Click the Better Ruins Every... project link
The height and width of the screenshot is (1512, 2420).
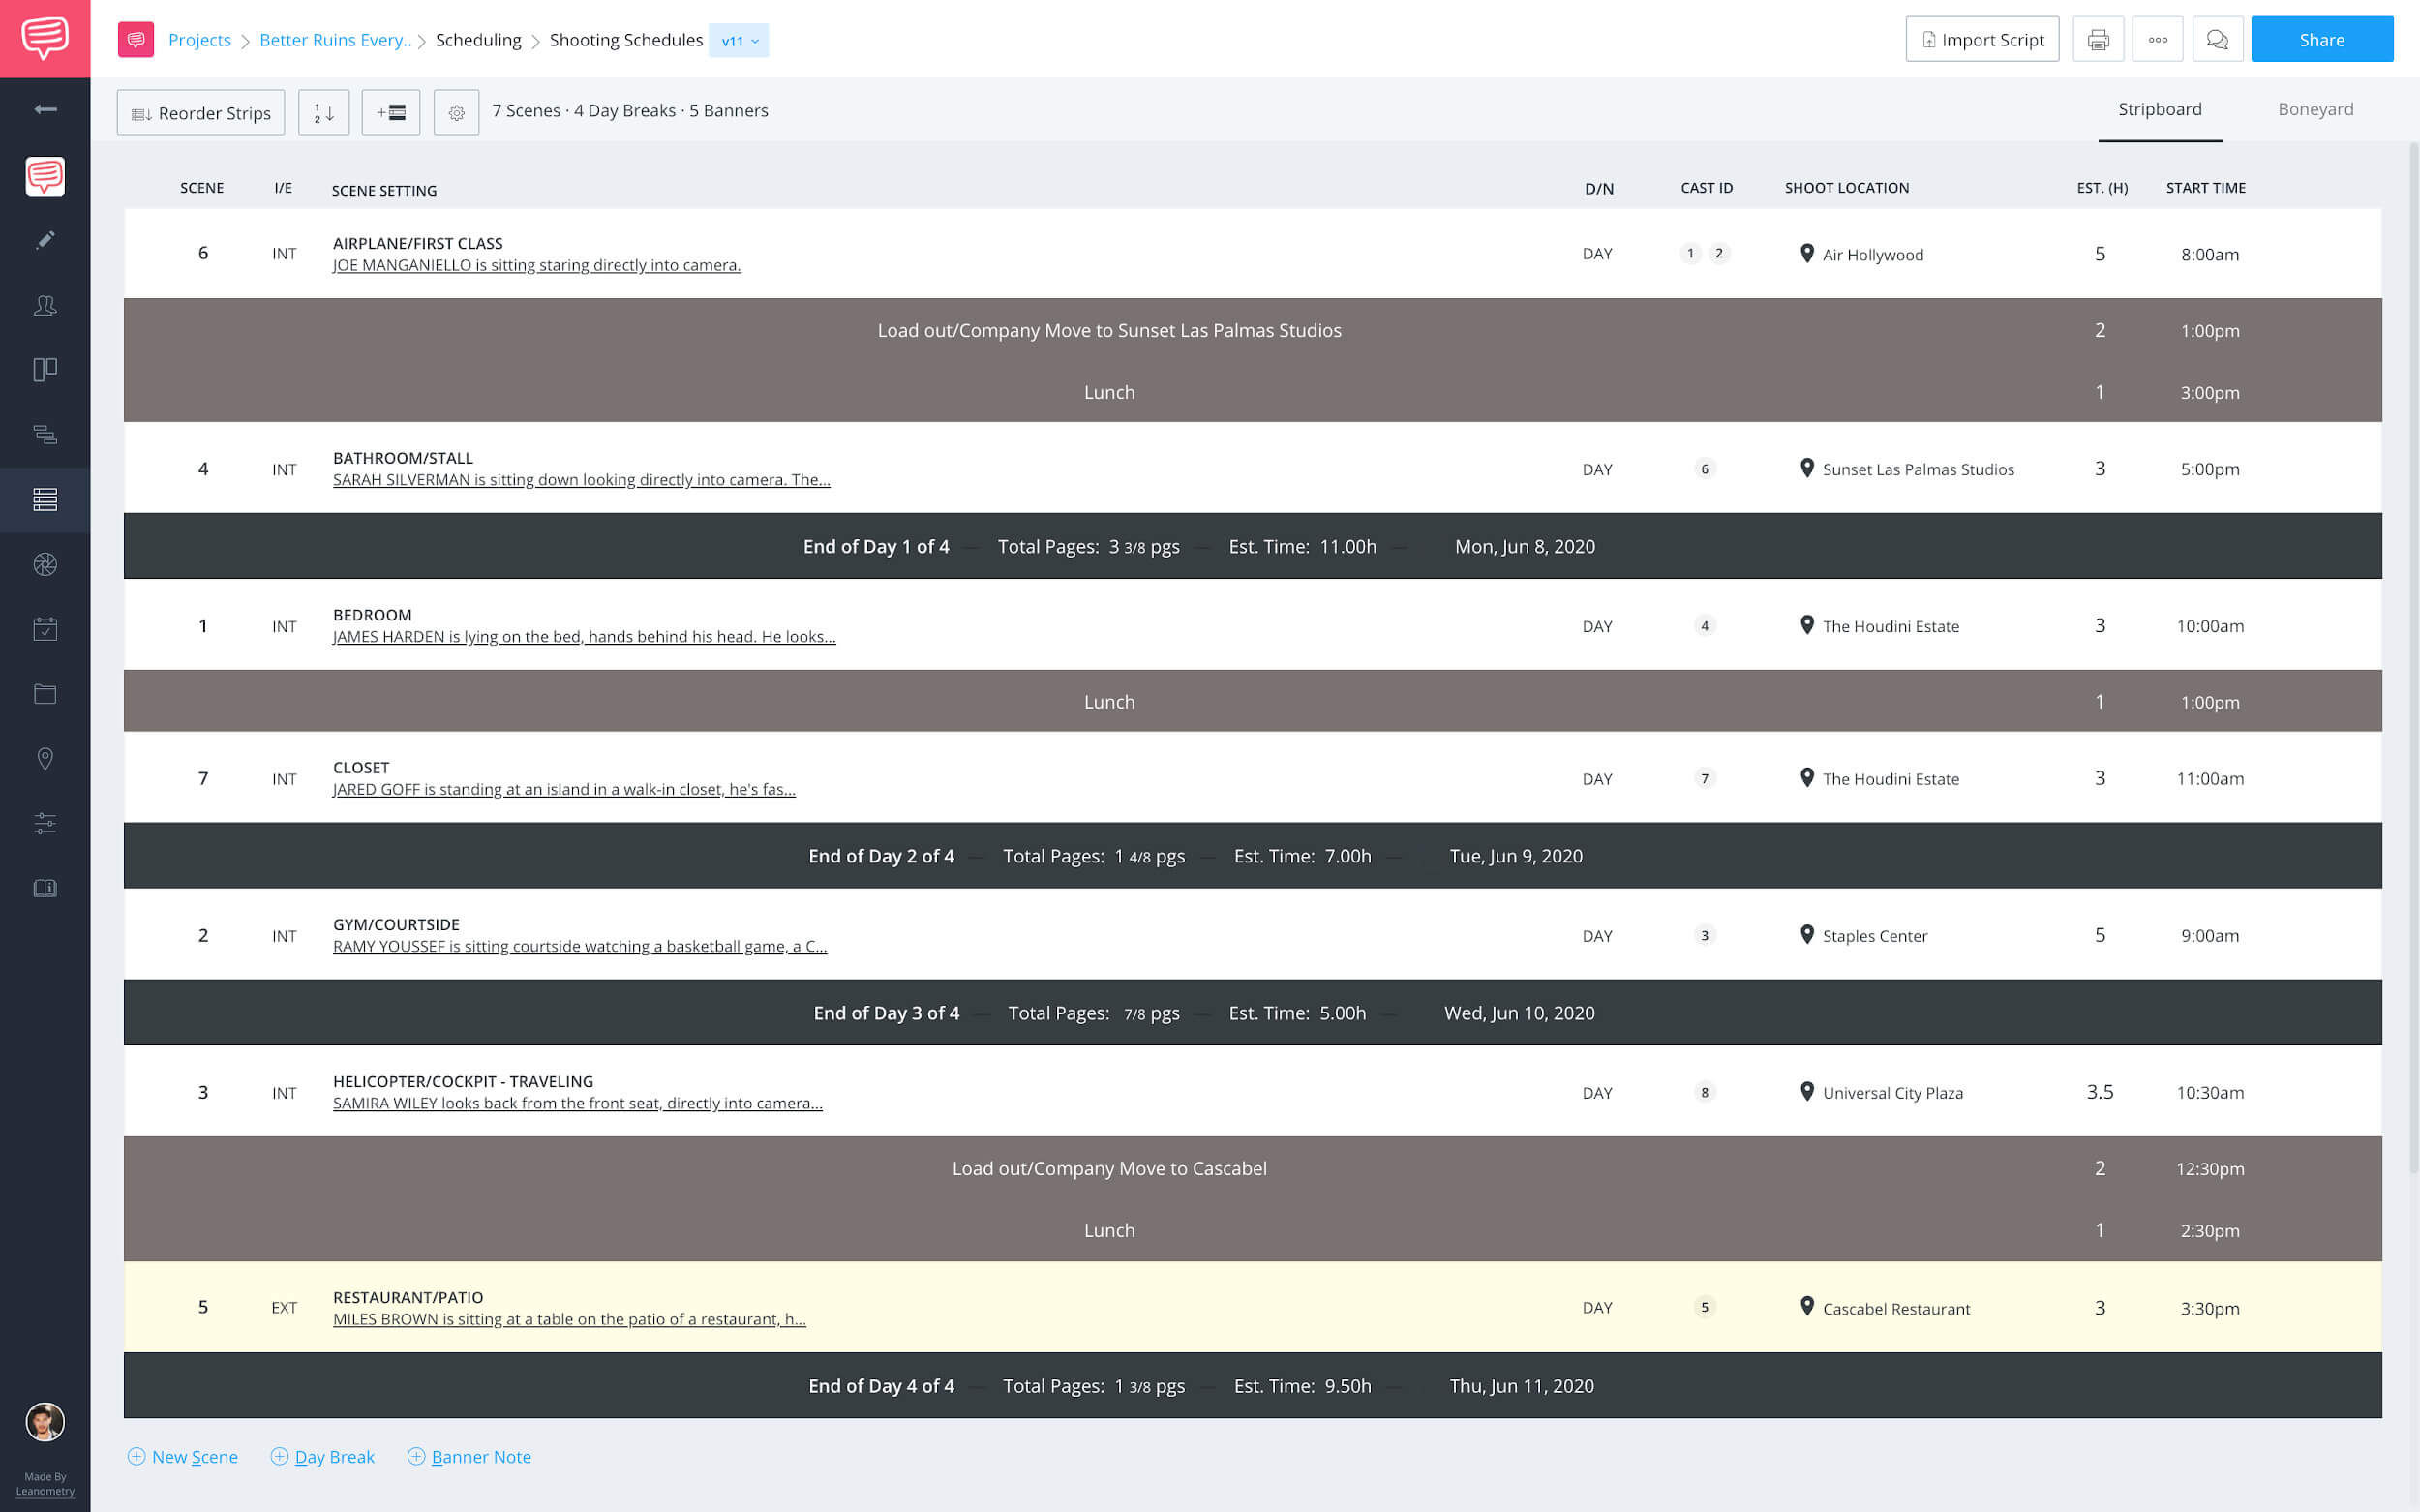pos(333,39)
